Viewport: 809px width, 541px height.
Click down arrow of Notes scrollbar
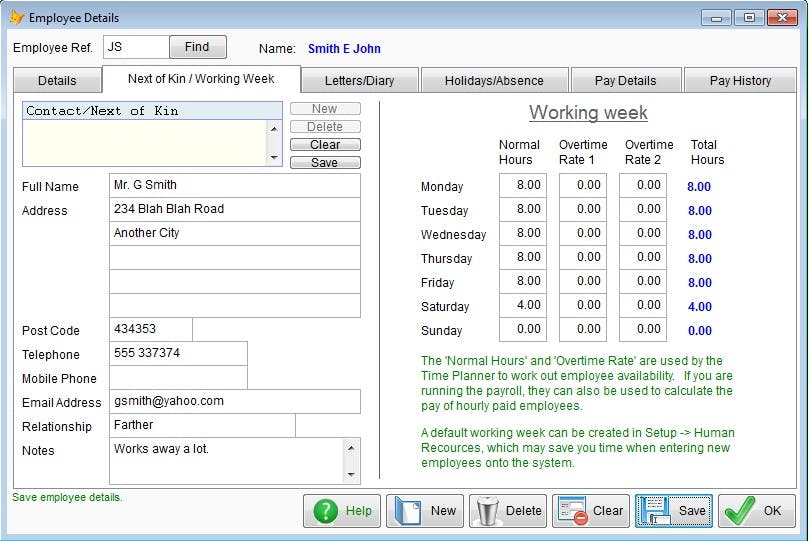coord(351,474)
